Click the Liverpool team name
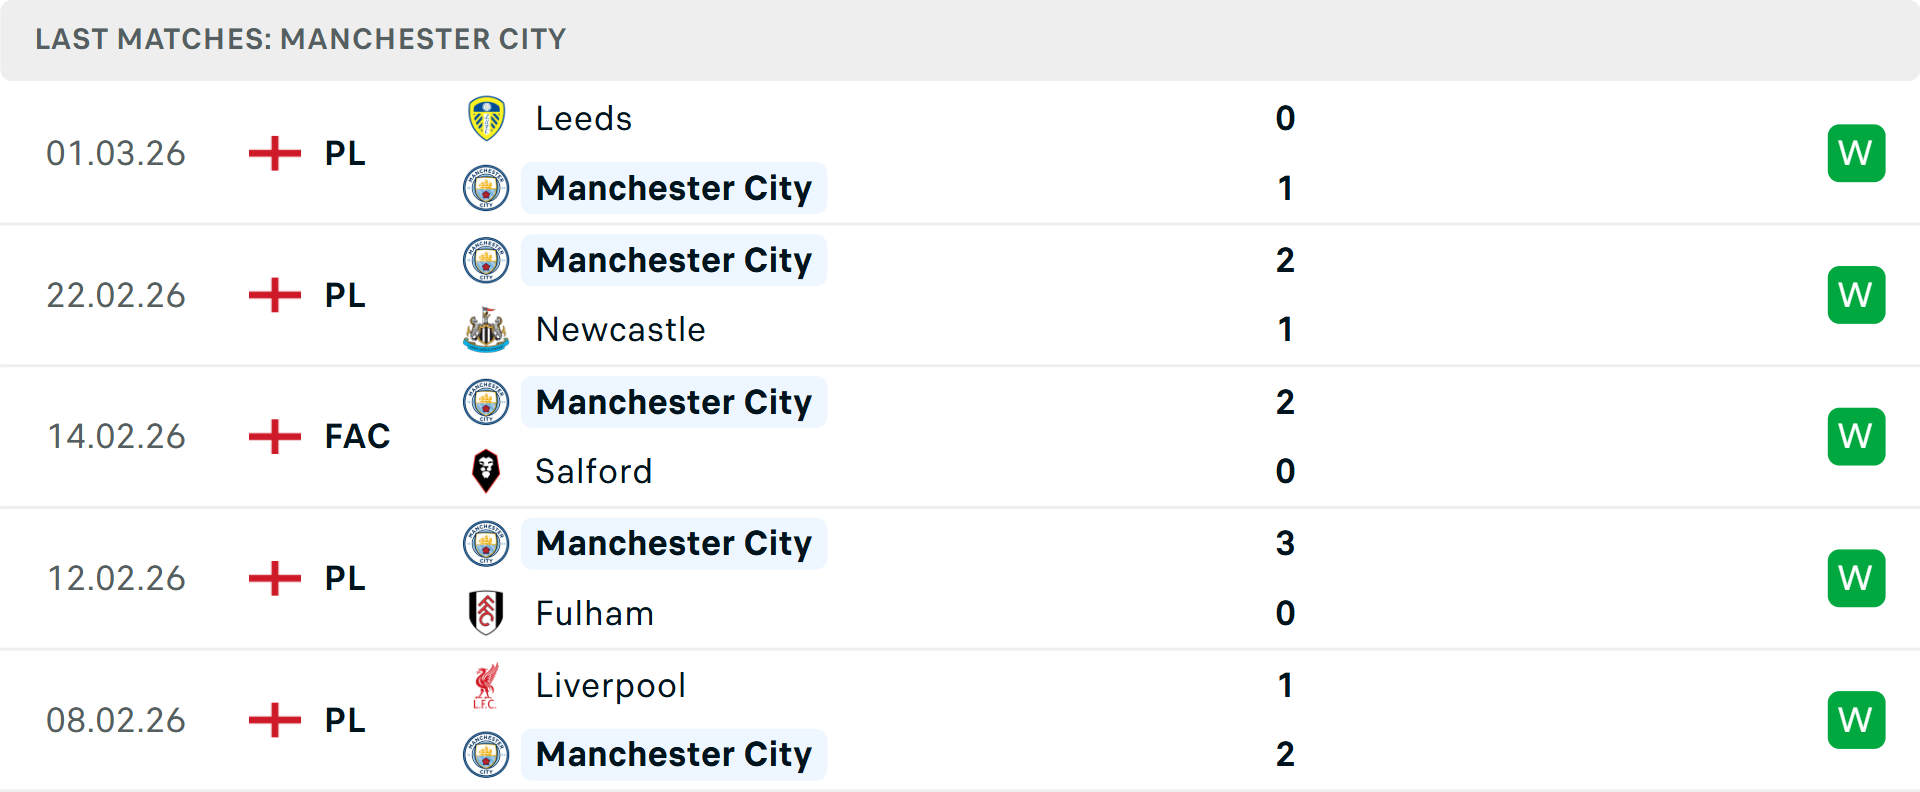 point(611,685)
